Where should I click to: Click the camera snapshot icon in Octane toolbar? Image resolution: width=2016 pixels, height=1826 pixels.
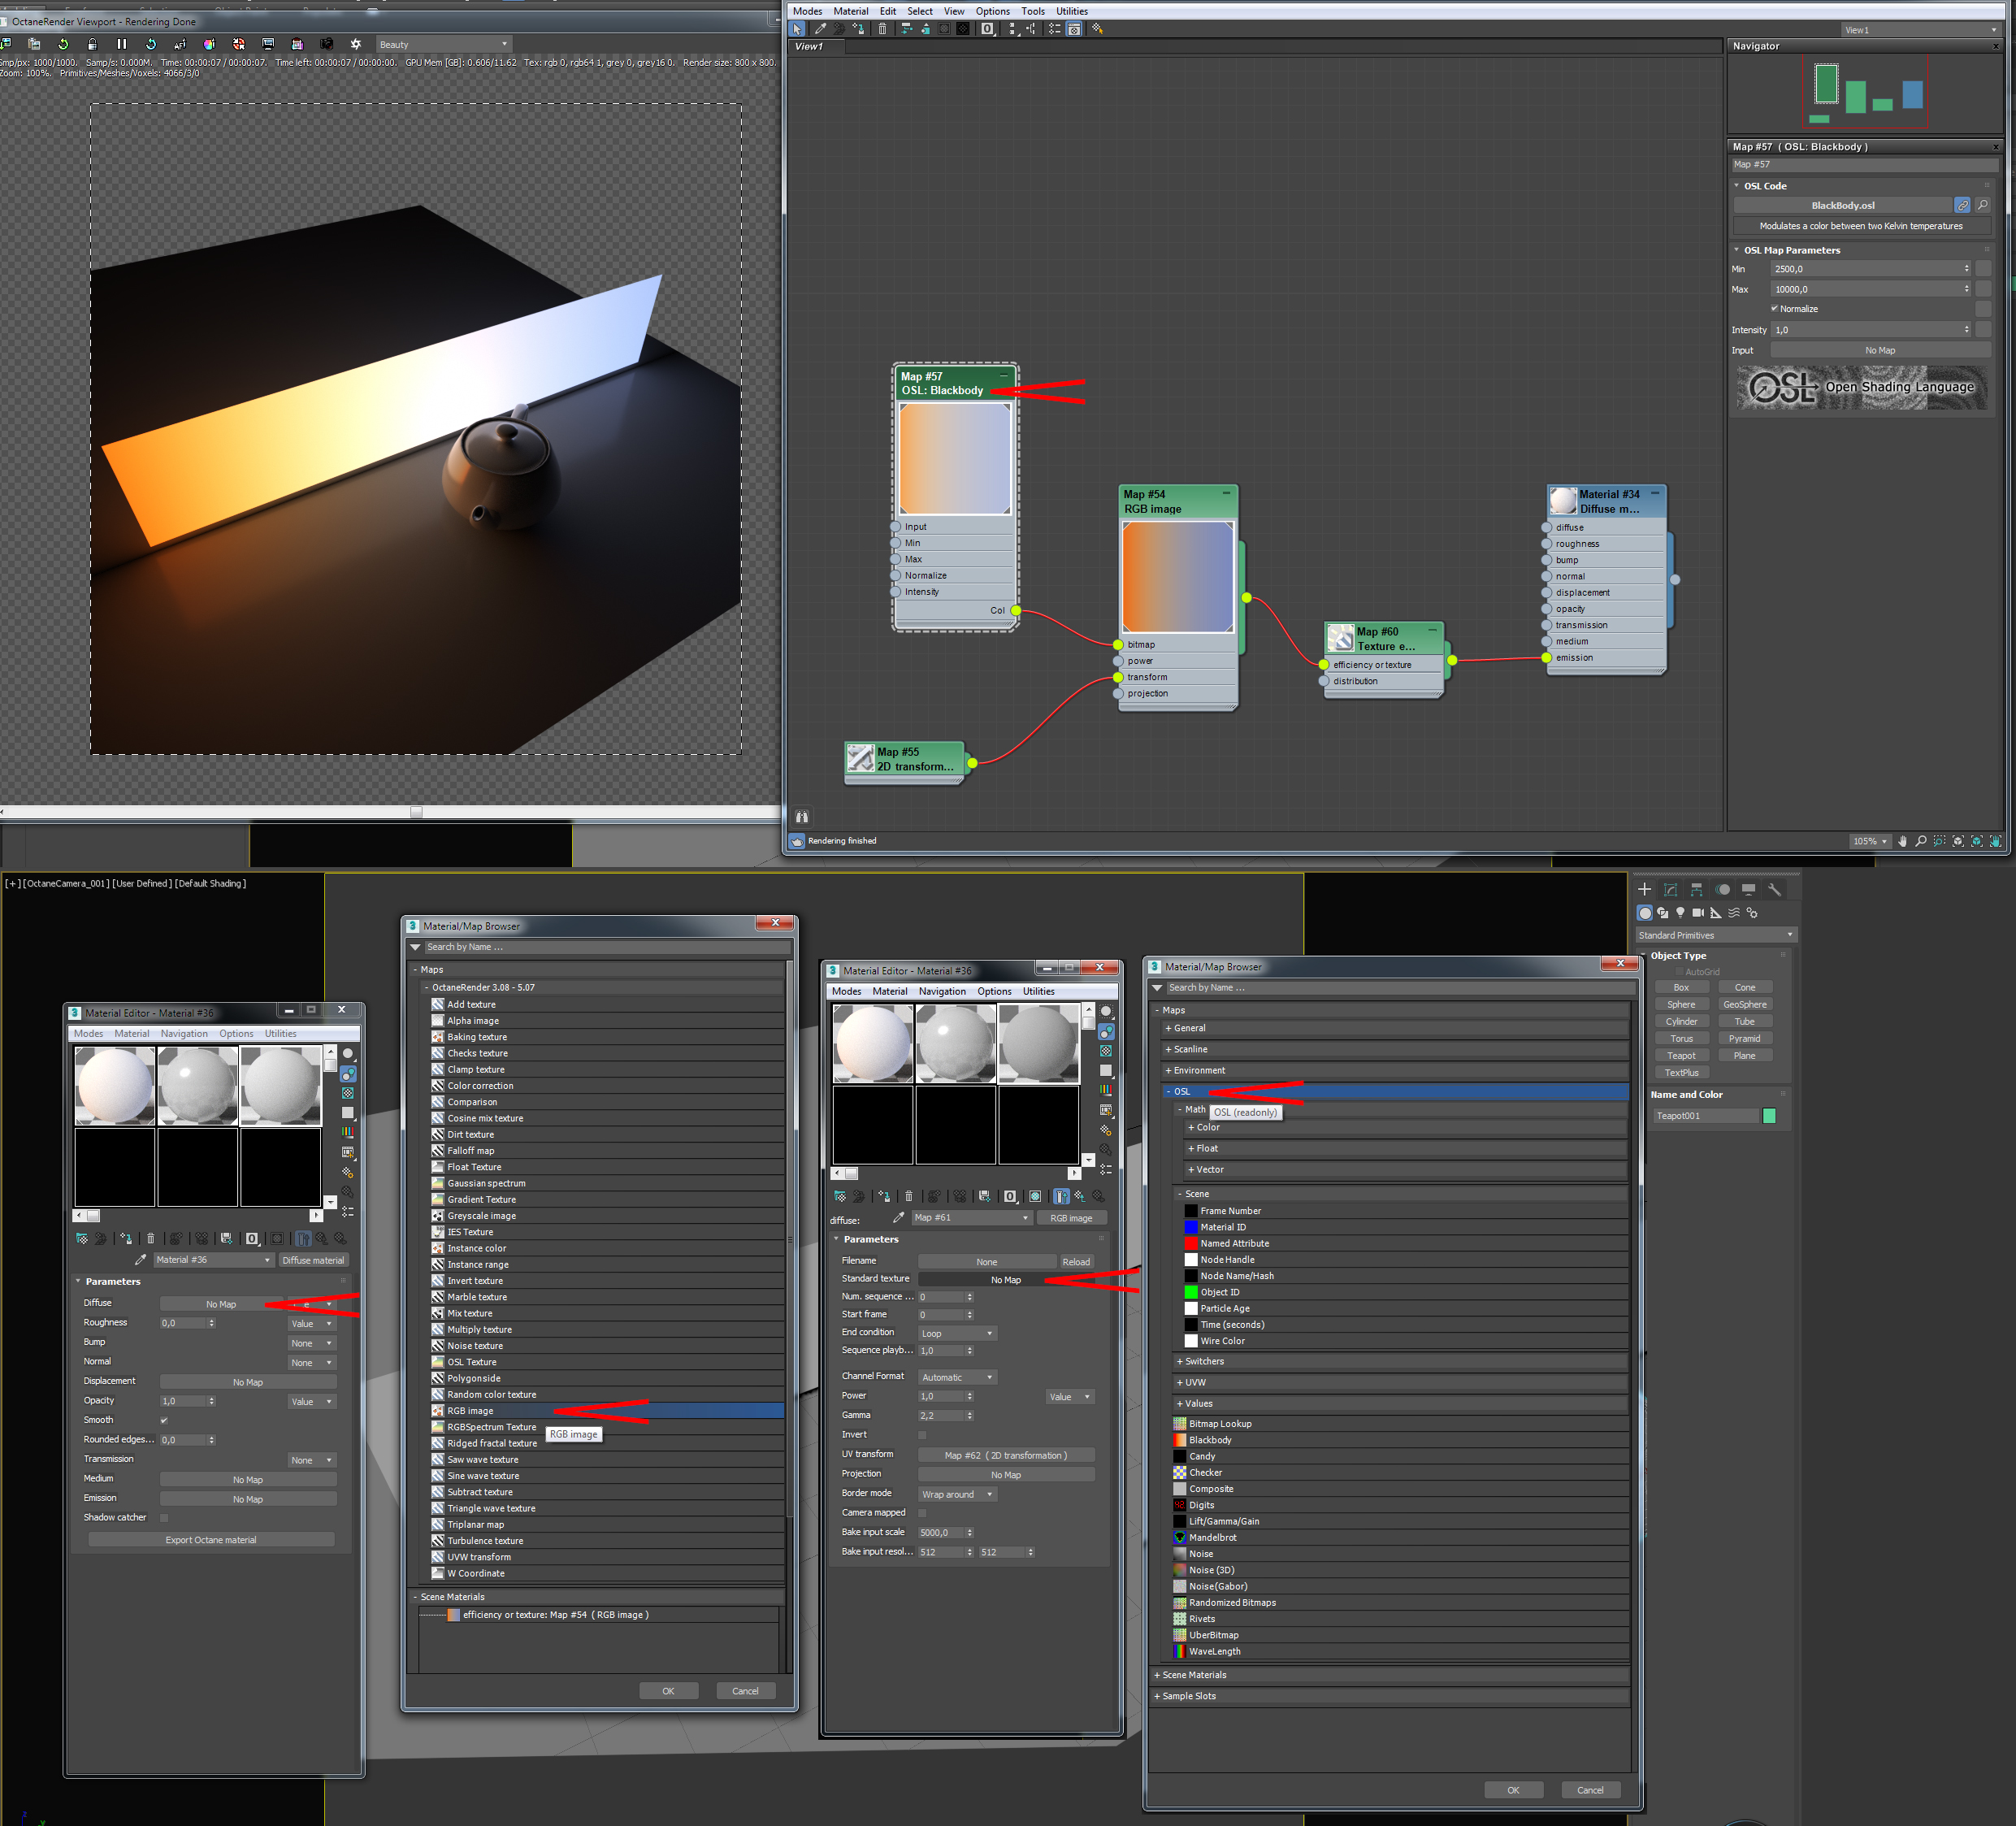[326, 44]
